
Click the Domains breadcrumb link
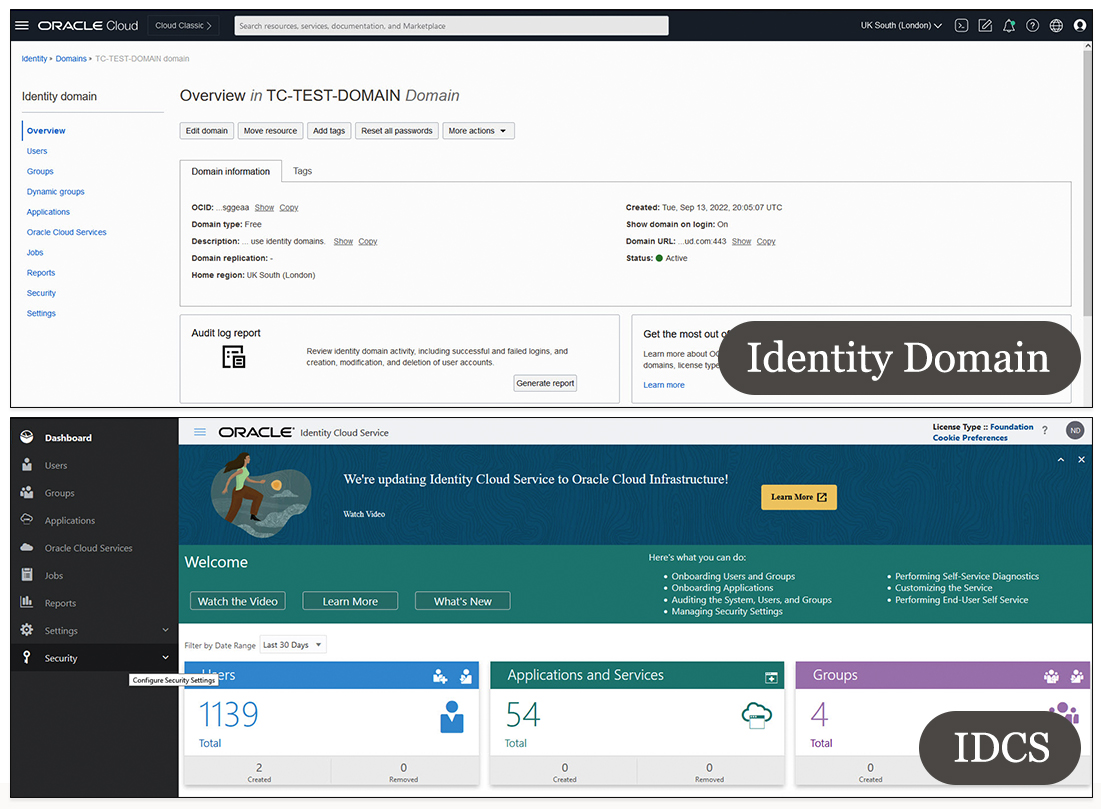click(x=71, y=58)
